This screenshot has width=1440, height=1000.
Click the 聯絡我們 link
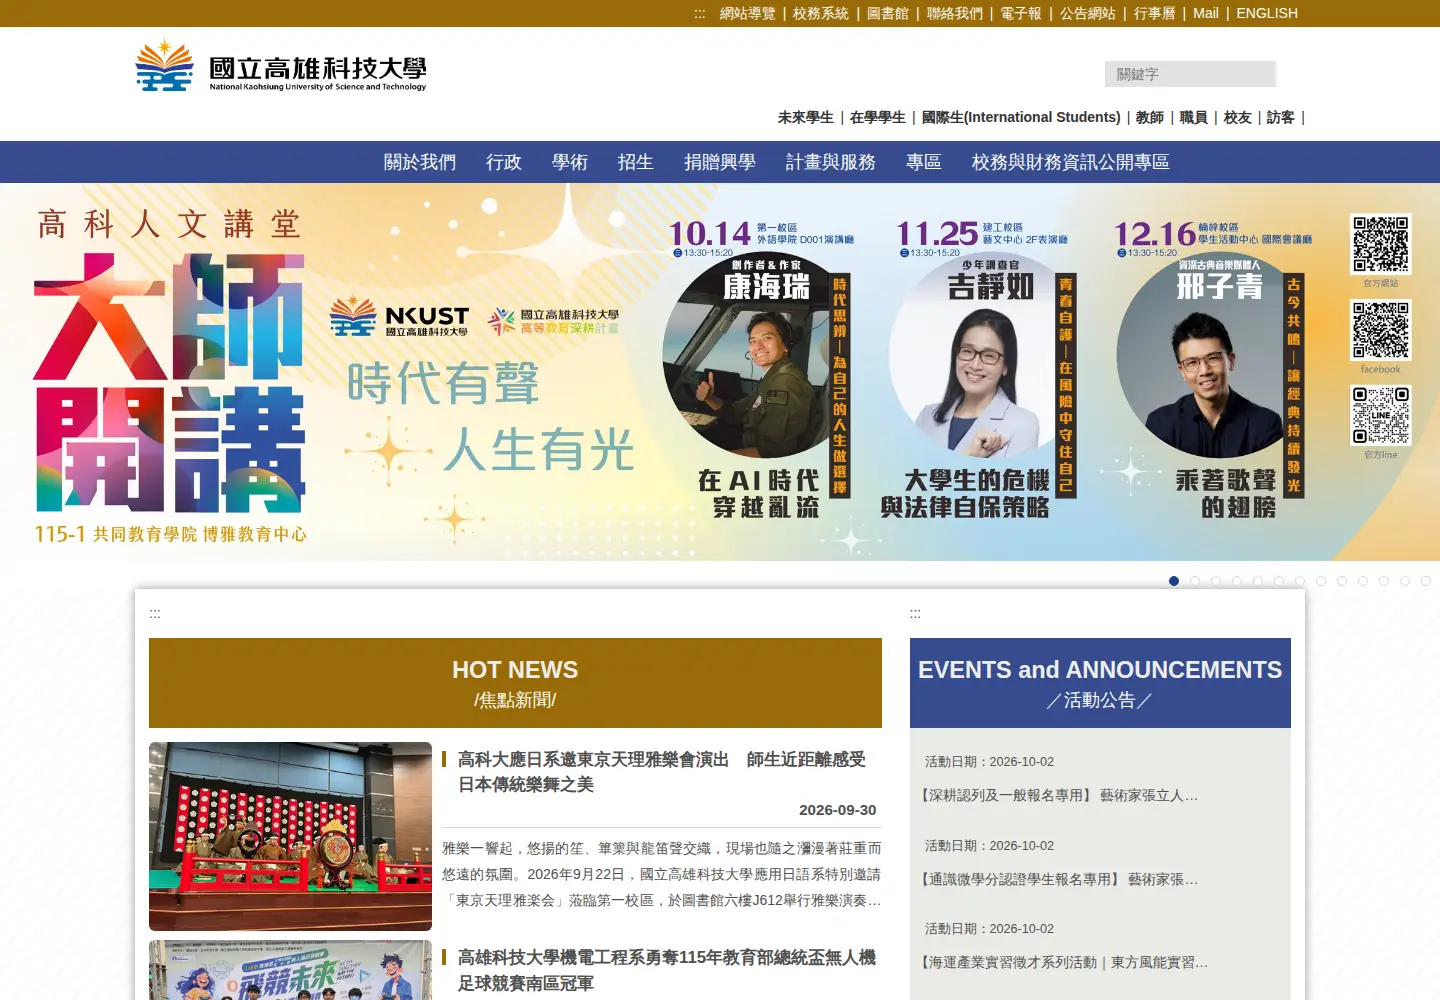(955, 13)
